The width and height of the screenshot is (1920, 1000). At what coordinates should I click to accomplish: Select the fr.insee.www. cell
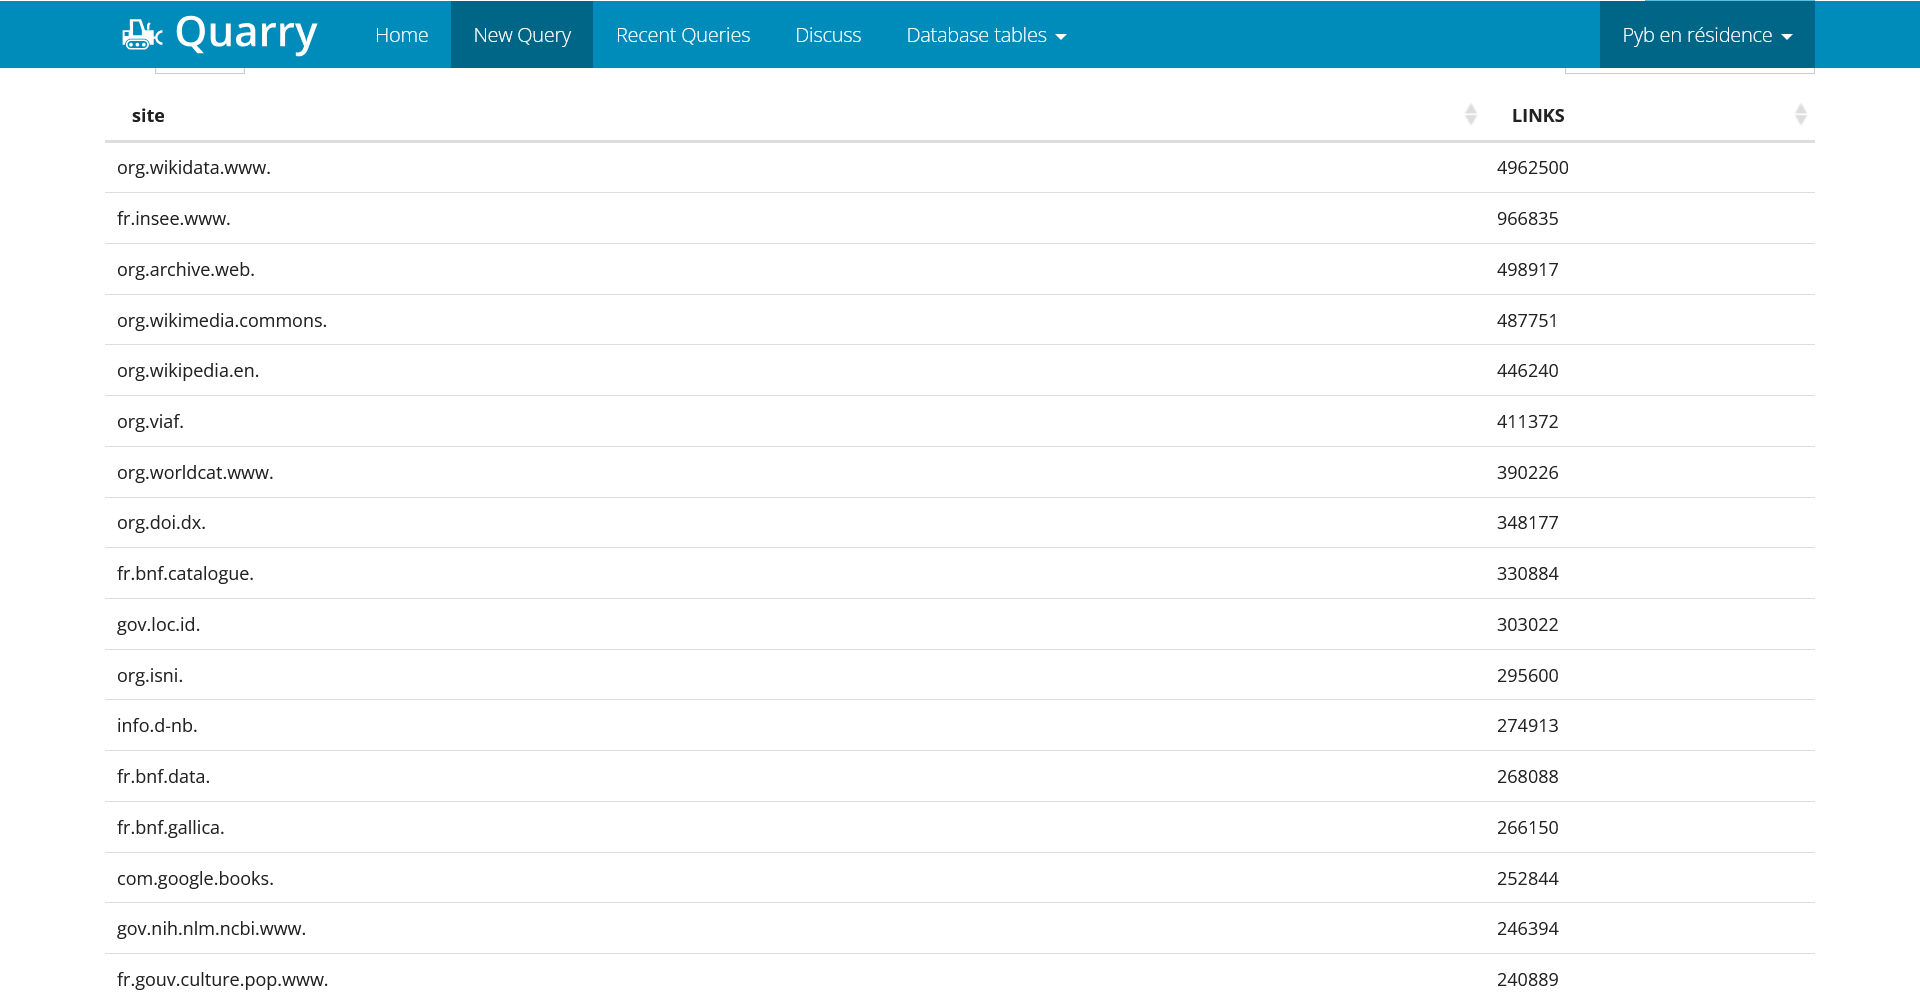click(795, 219)
